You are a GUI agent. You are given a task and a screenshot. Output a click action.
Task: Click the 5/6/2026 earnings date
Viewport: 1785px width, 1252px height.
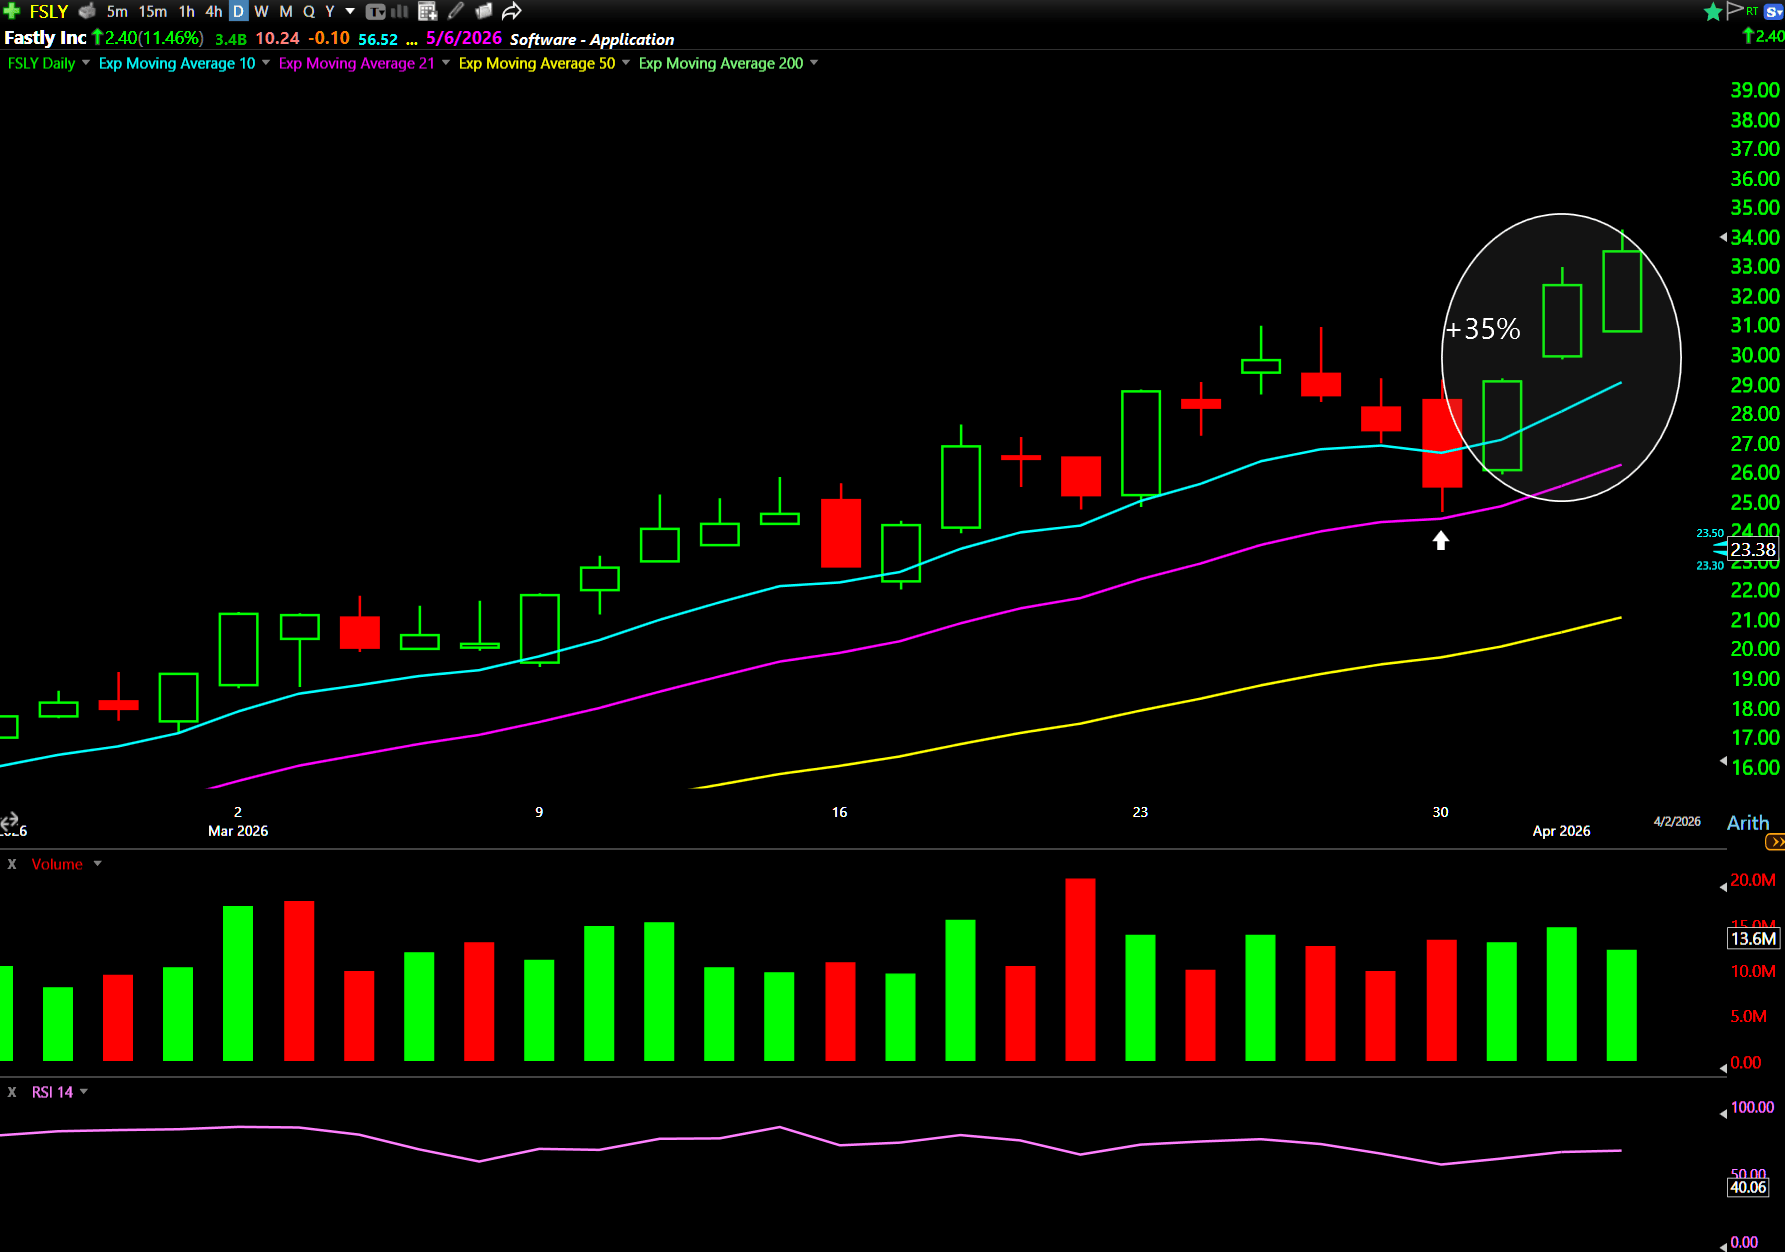464,38
